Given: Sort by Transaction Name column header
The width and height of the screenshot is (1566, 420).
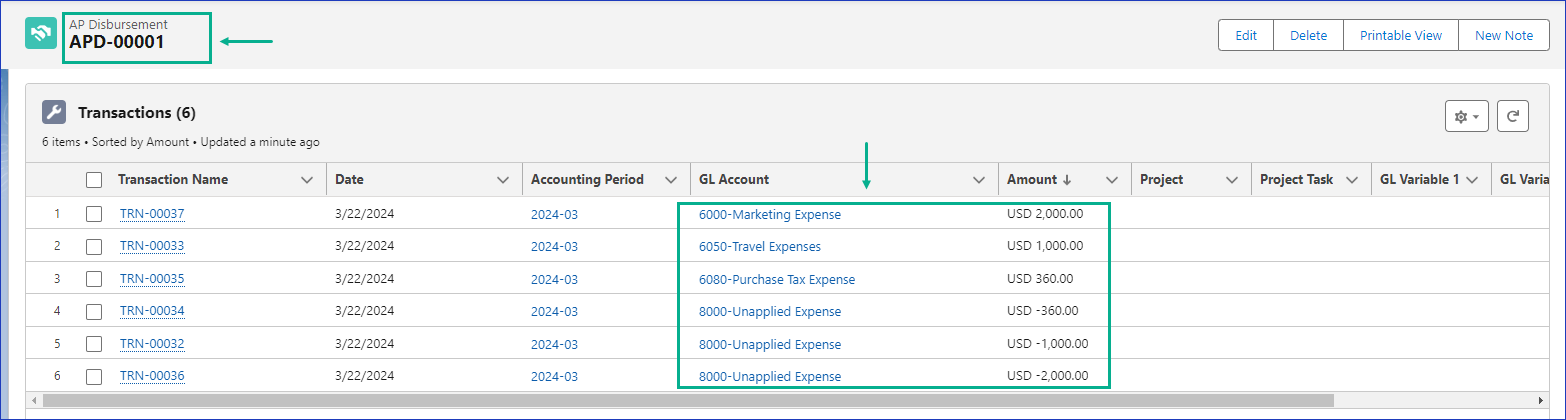Looking at the screenshot, I should pos(173,180).
